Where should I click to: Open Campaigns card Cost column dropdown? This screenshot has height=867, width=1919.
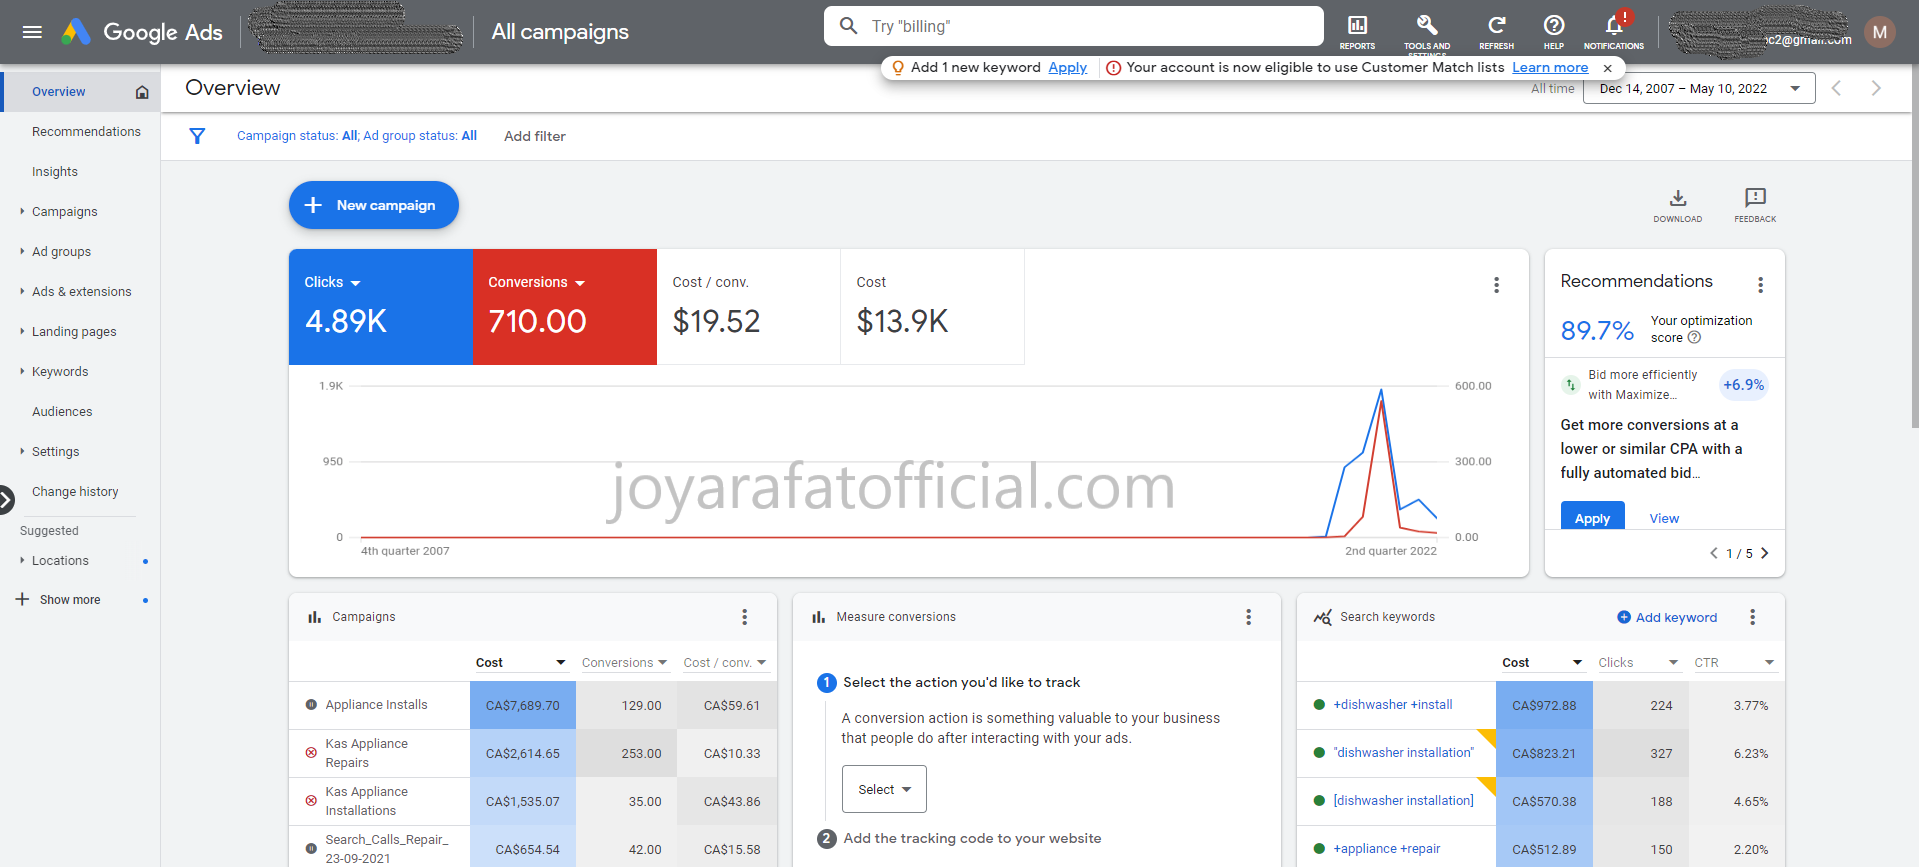[521, 663]
